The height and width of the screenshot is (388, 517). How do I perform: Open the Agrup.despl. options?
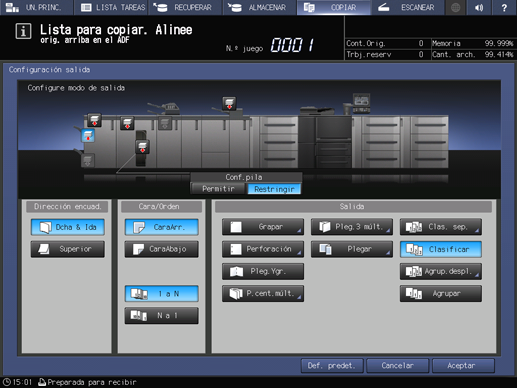(x=441, y=271)
